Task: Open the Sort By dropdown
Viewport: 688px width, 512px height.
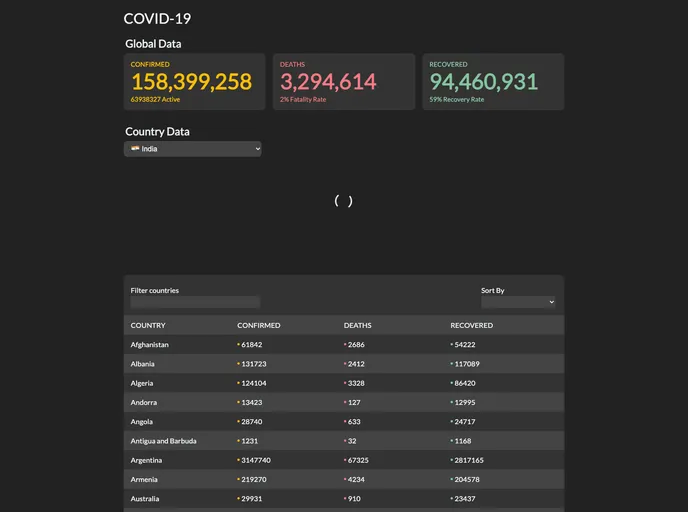Action: pyautogui.click(x=518, y=302)
